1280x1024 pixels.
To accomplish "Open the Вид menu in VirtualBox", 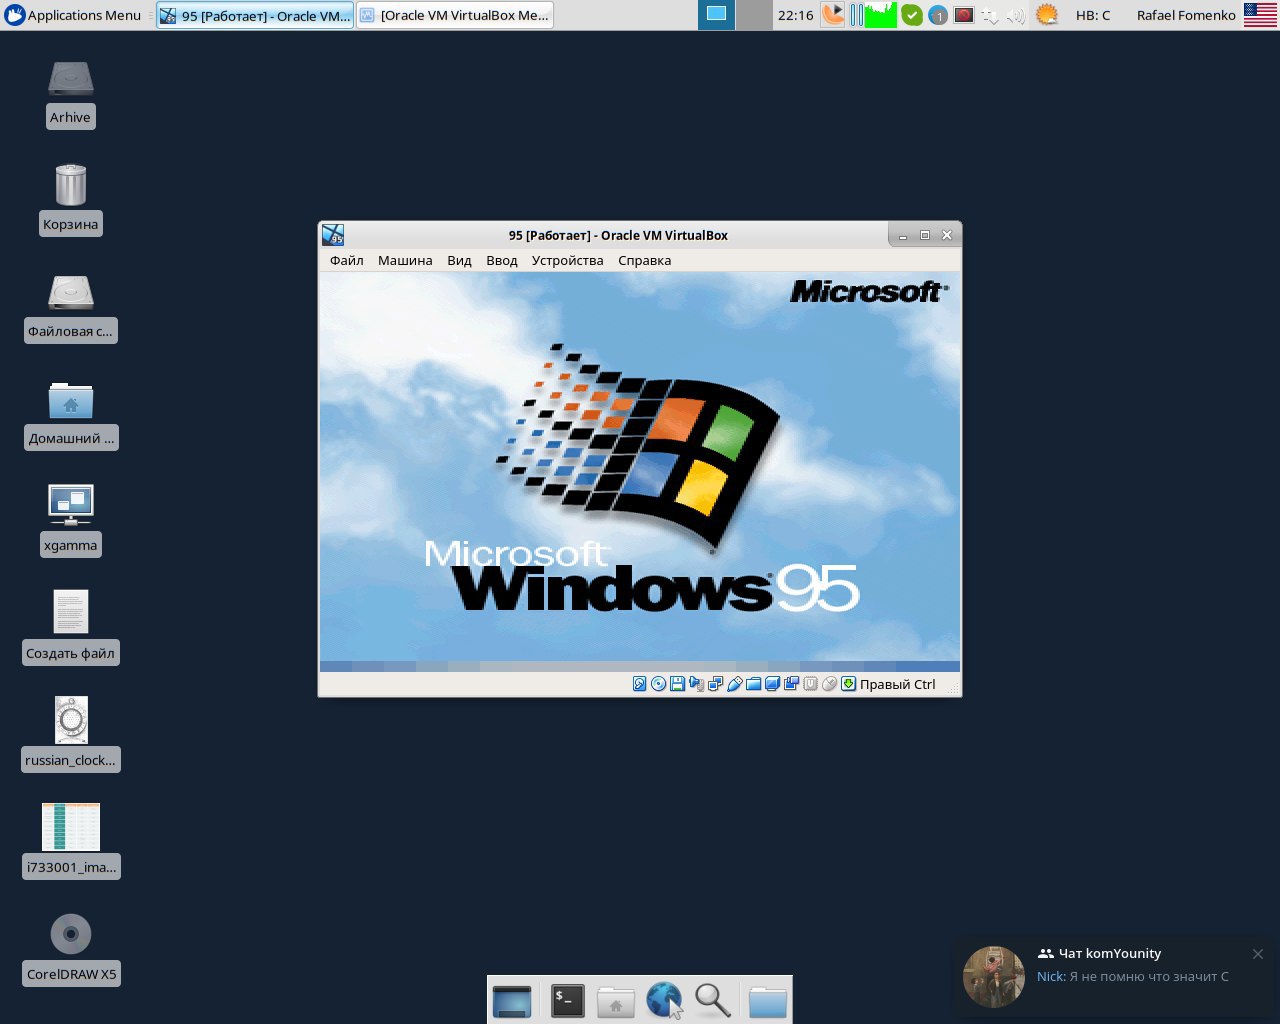I will [459, 260].
